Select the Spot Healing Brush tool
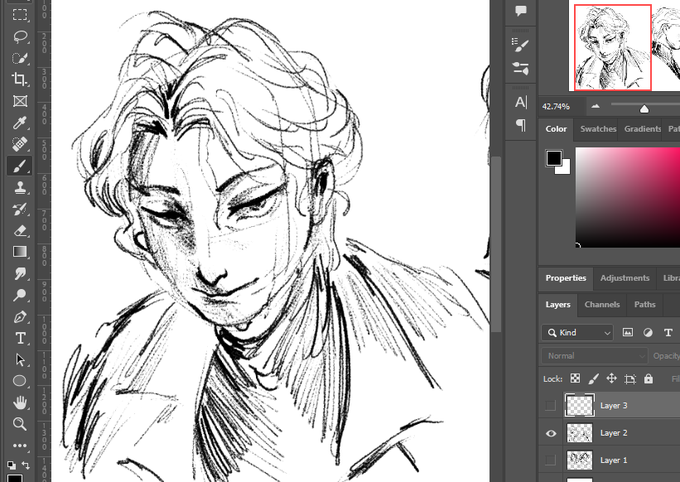This screenshot has height=482, width=680. coord(20,144)
